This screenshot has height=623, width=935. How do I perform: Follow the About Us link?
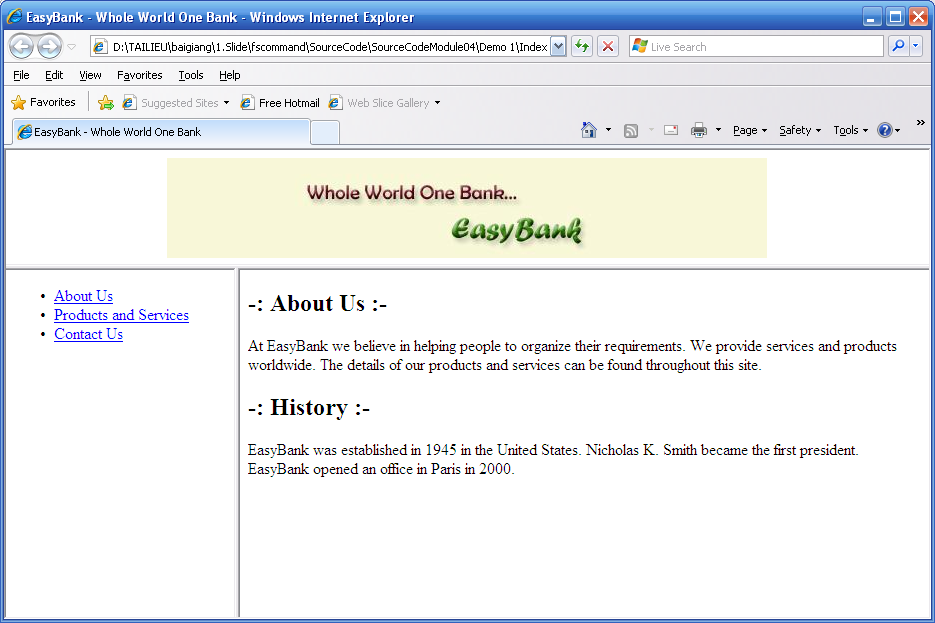pyautogui.click(x=83, y=296)
